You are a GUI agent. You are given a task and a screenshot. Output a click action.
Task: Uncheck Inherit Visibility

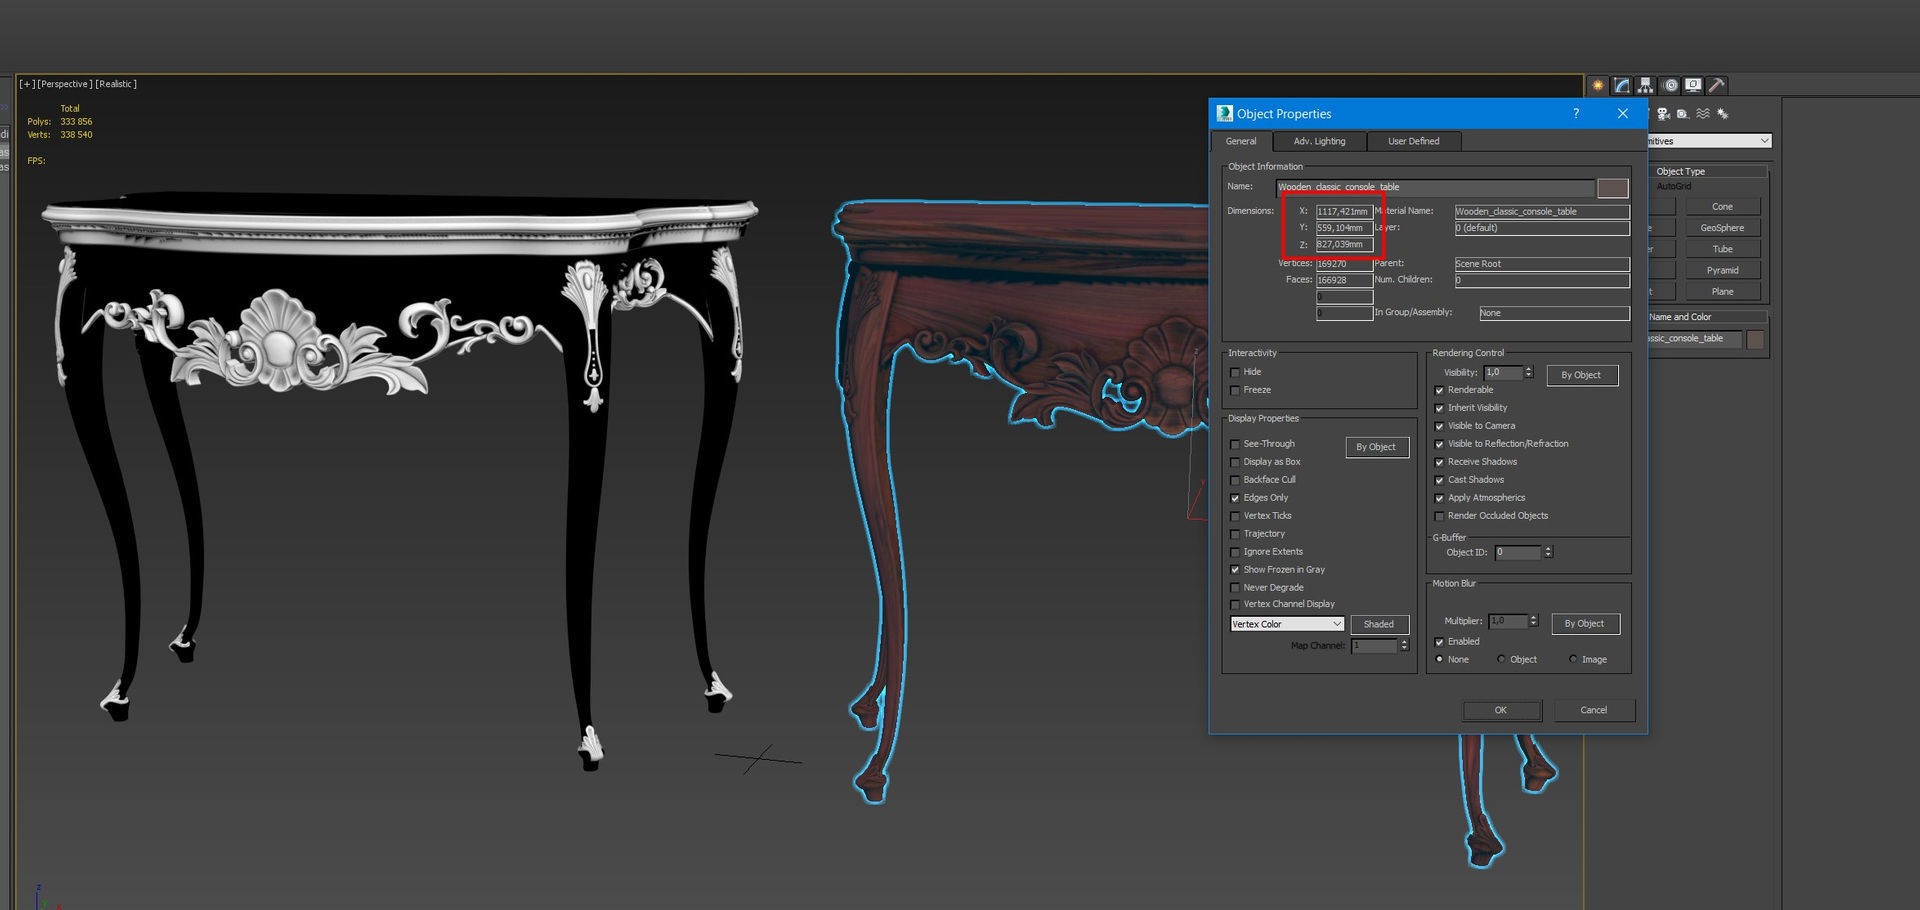pyautogui.click(x=1440, y=408)
